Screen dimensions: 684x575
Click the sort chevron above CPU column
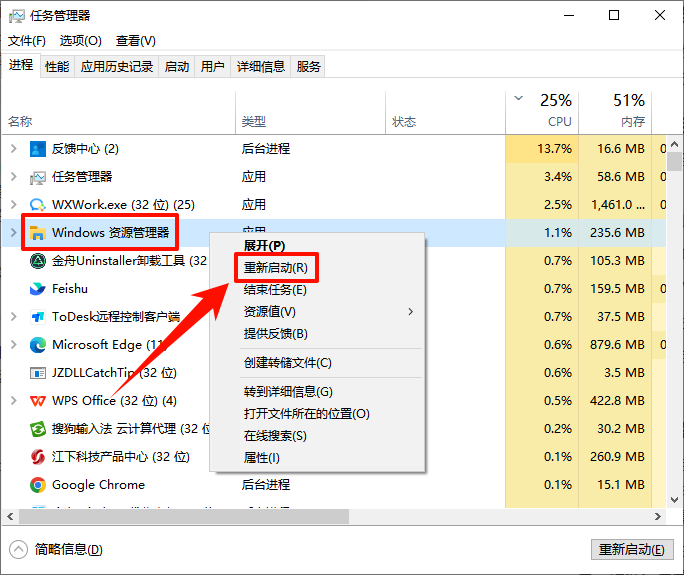point(519,98)
